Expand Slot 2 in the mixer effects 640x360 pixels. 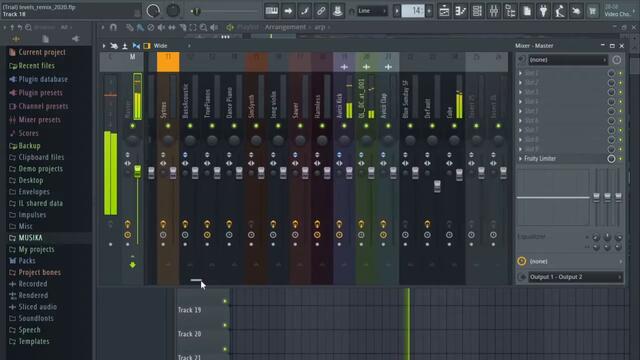click(x=520, y=82)
